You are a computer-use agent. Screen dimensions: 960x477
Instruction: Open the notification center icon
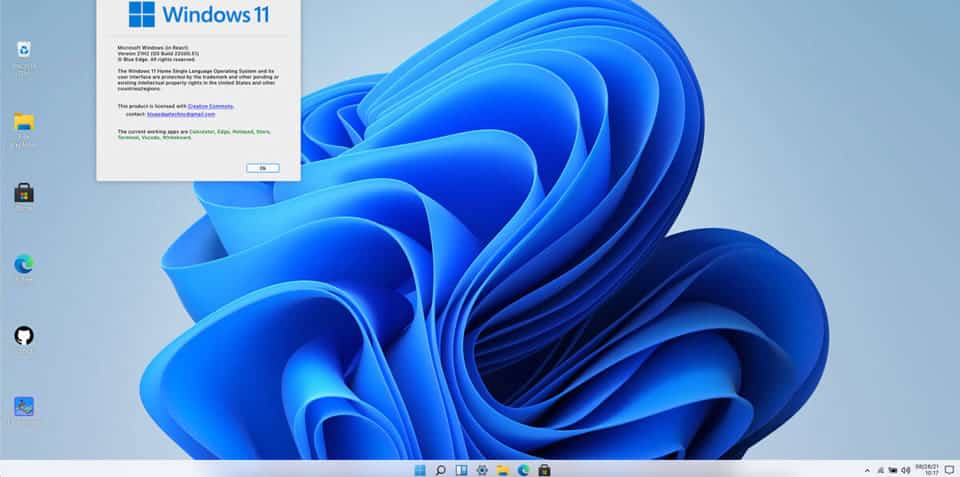click(x=948, y=469)
